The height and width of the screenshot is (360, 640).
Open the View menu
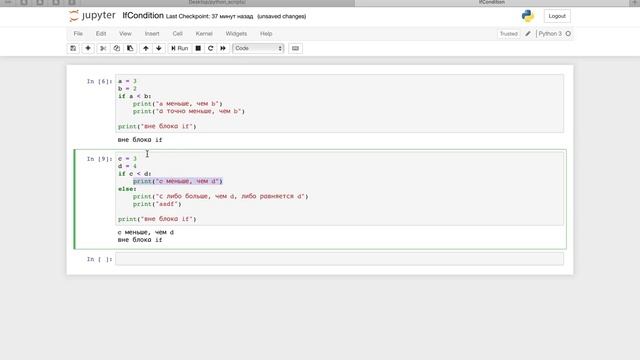(x=125, y=33)
